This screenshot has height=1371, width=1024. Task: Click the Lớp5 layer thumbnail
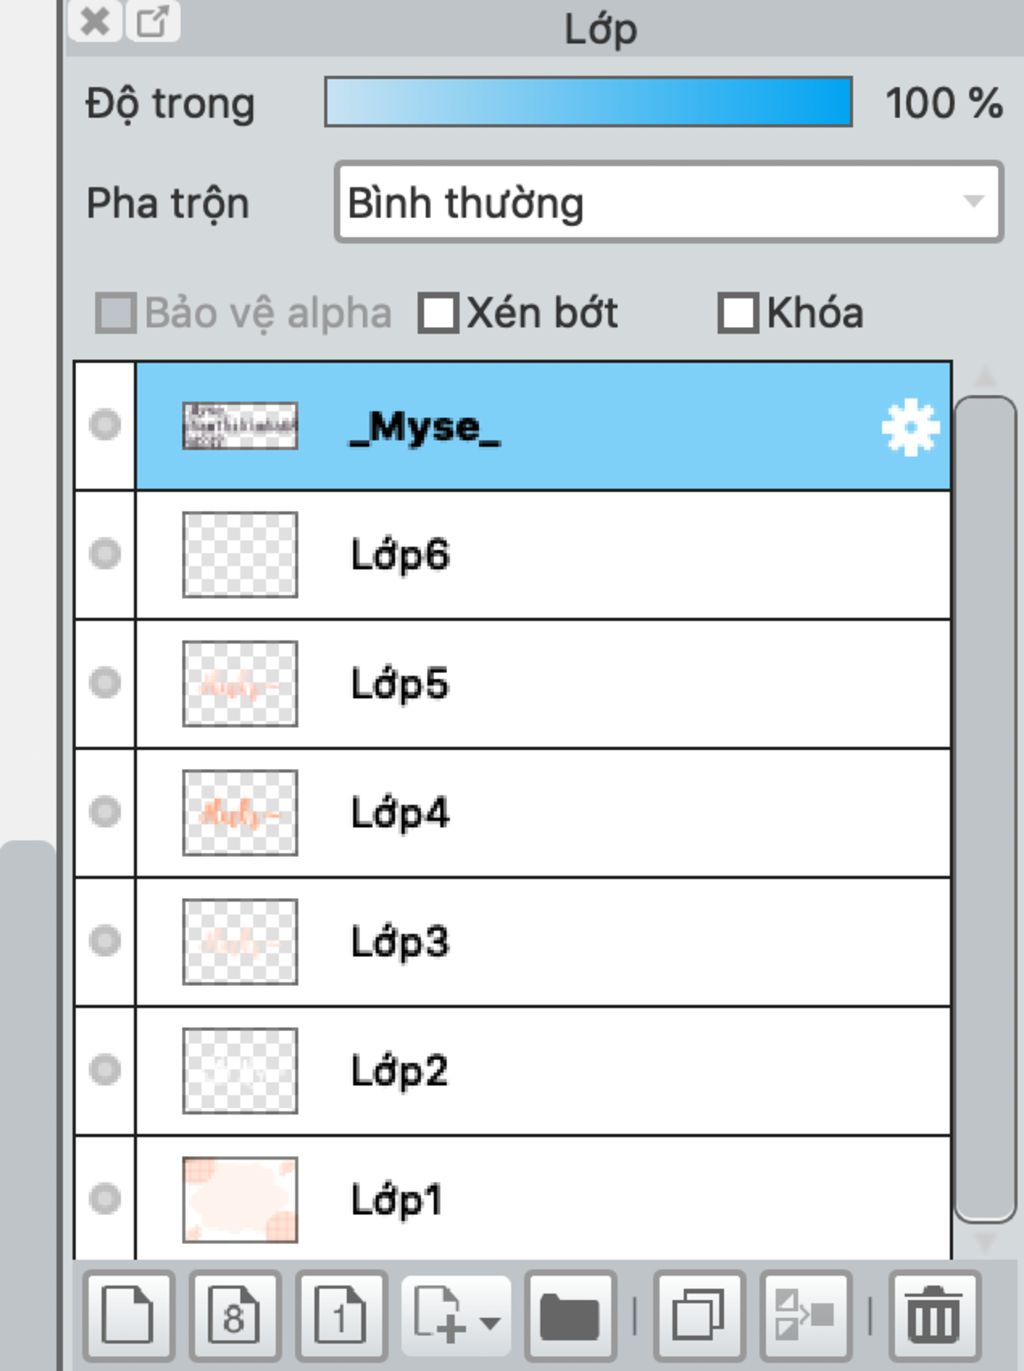click(240, 684)
